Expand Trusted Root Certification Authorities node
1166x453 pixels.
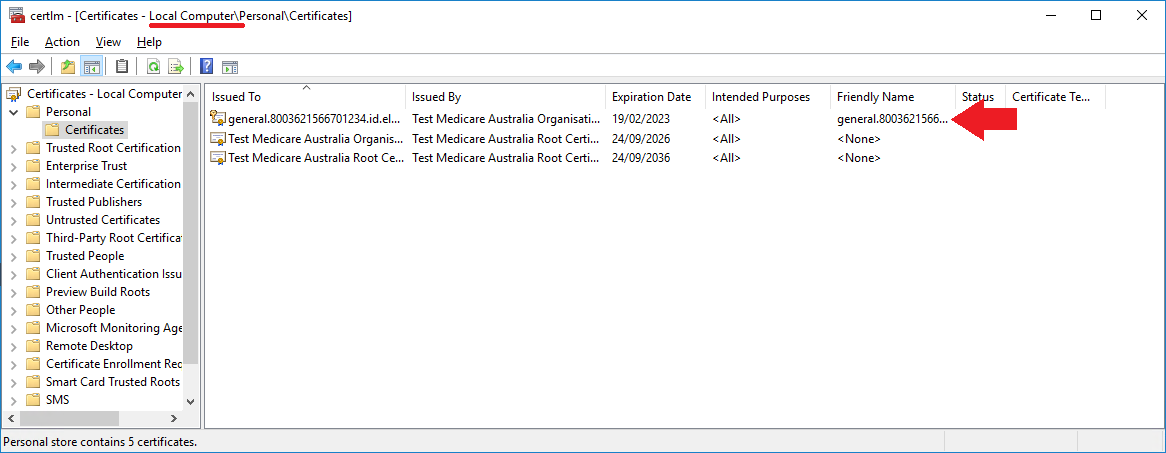(13, 148)
